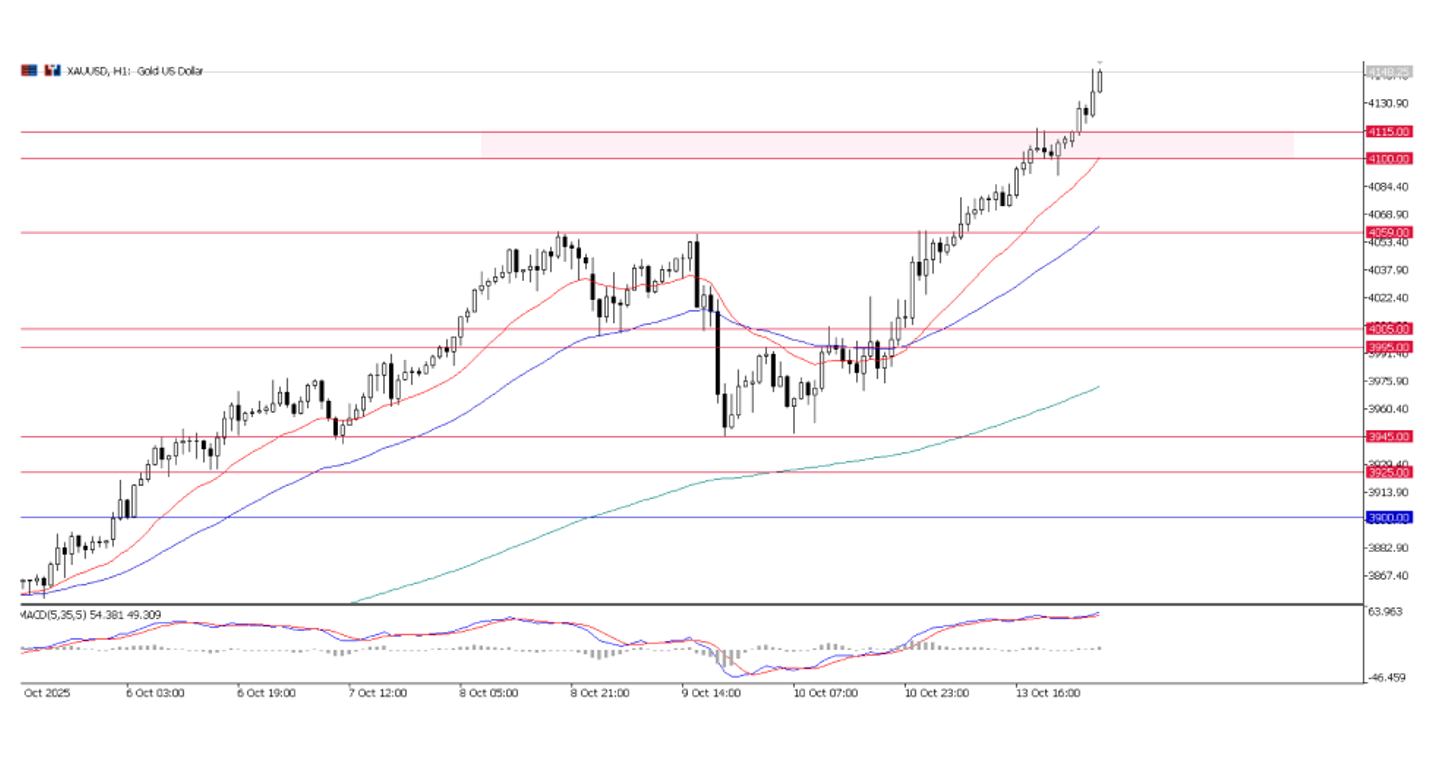This screenshot has height=760, width=1434.
Task: Open the One Click Trading chart icon
Action: (x=52, y=71)
